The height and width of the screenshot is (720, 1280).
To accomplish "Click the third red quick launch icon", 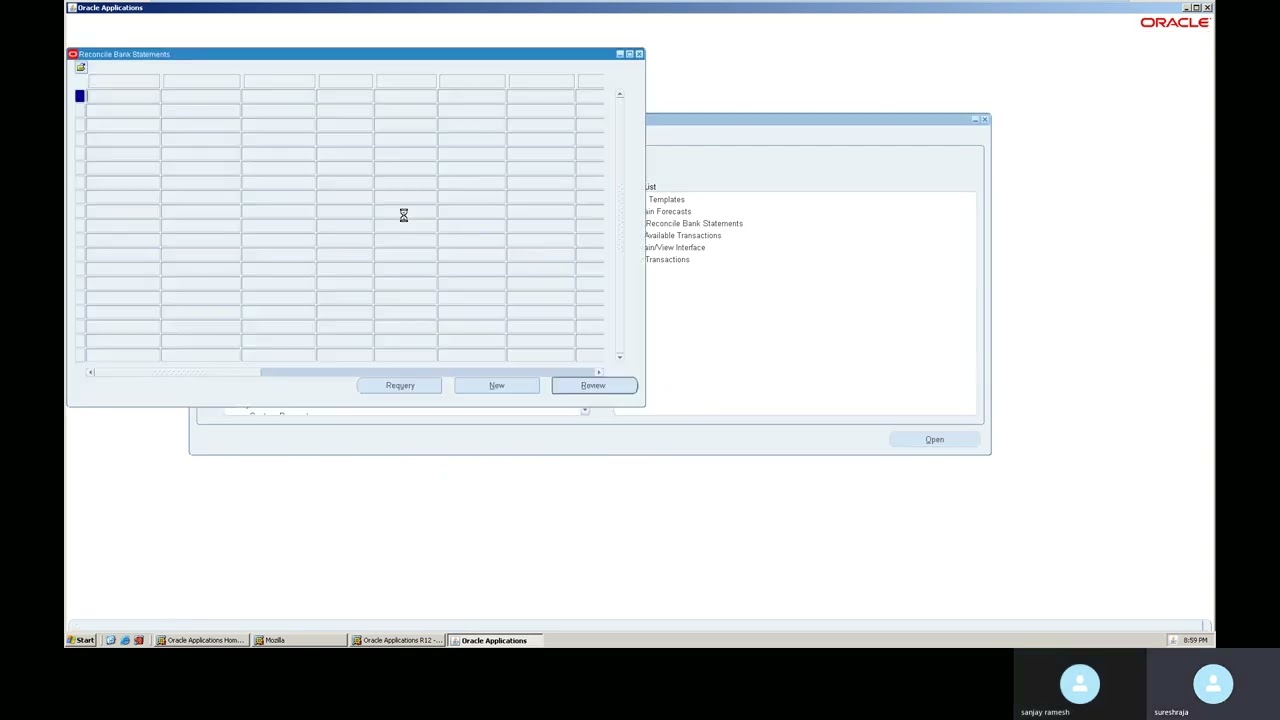I will pyautogui.click(x=139, y=640).
